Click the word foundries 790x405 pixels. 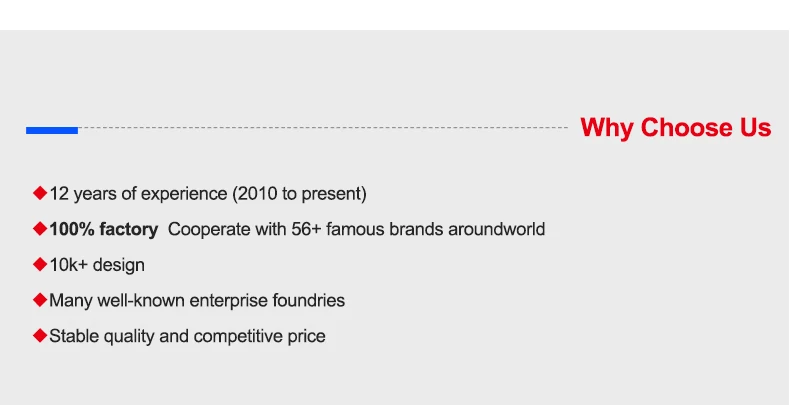click(311, 300)
